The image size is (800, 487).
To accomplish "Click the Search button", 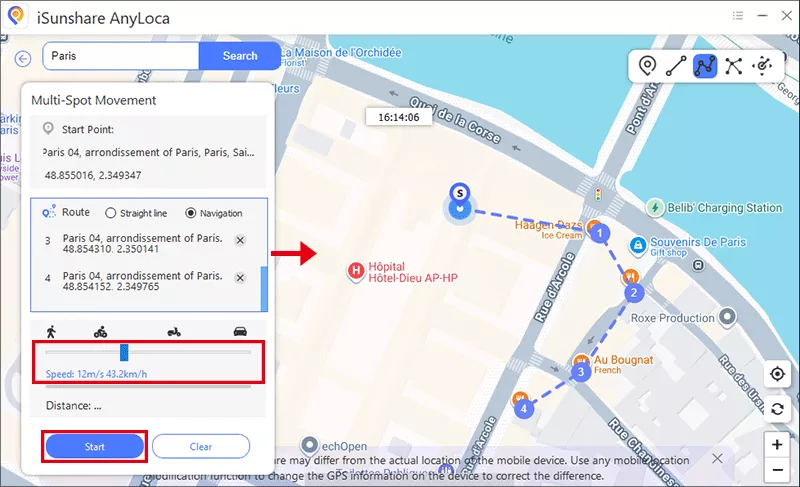I will coord(239,56).
